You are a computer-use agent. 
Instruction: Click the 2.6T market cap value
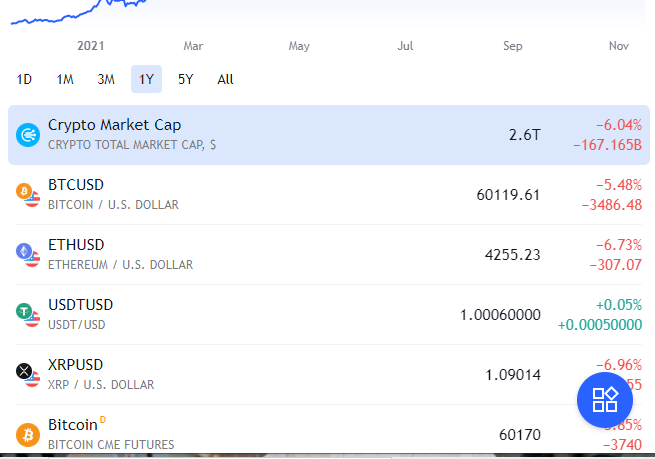[x=525, y=135]
